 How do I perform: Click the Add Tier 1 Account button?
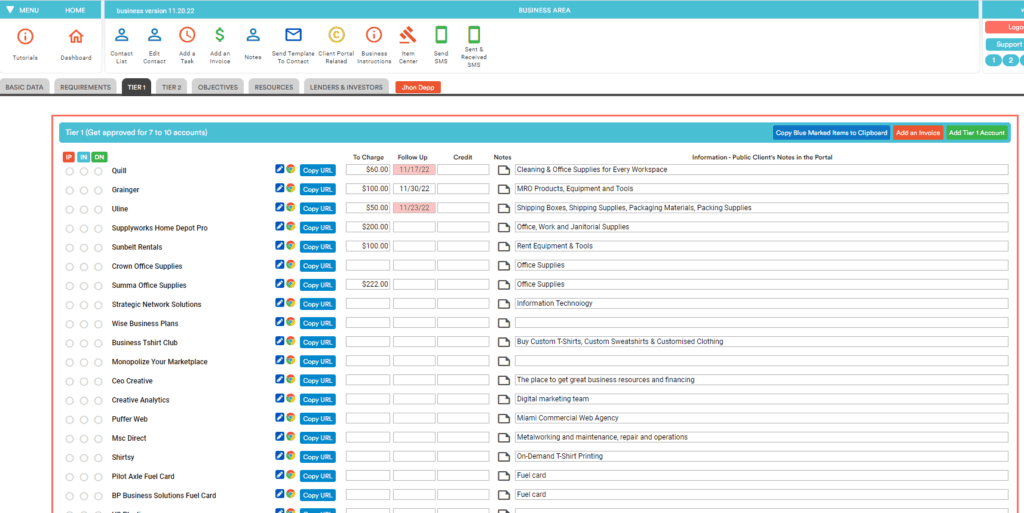pos(976,132)
